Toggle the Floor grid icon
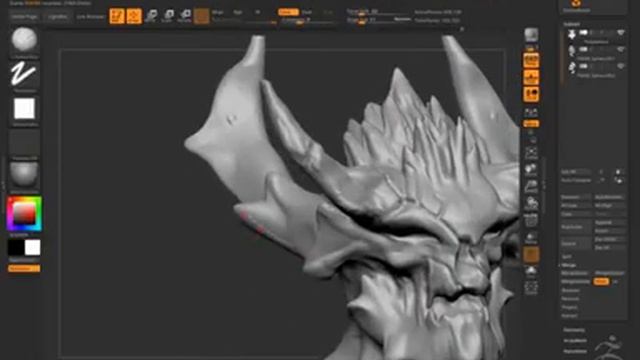The image size is (640, 360). pos(531,77)
